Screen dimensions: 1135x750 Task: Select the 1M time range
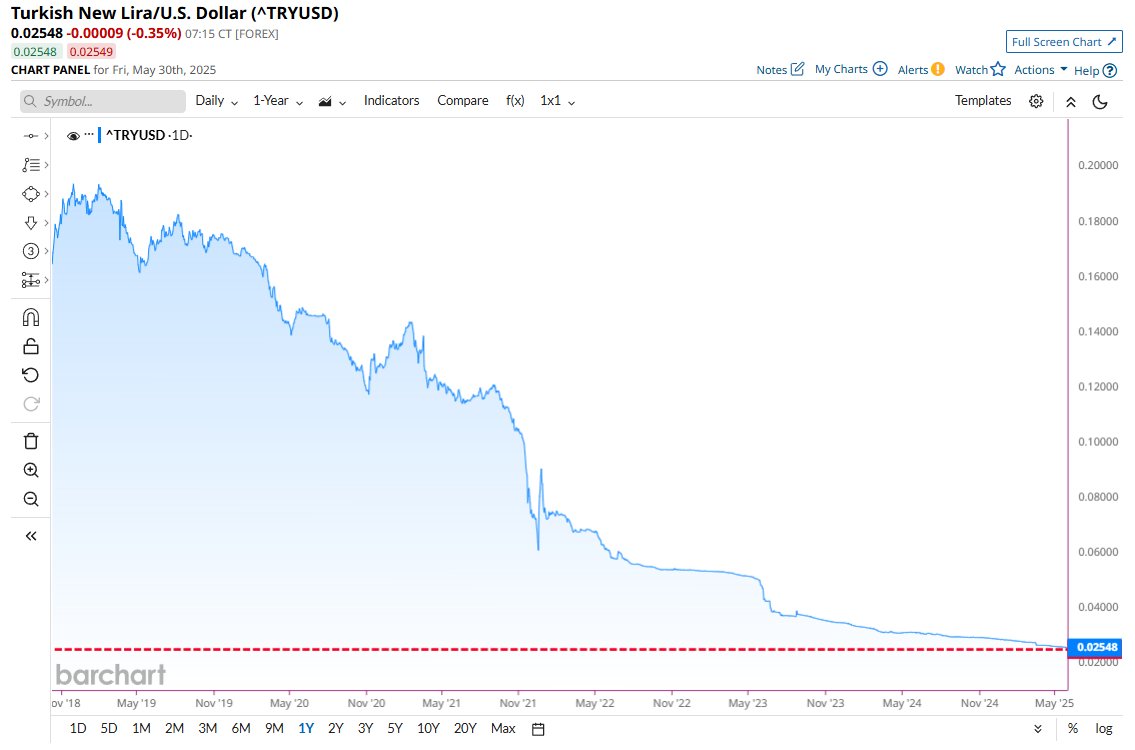pos(141,728)
